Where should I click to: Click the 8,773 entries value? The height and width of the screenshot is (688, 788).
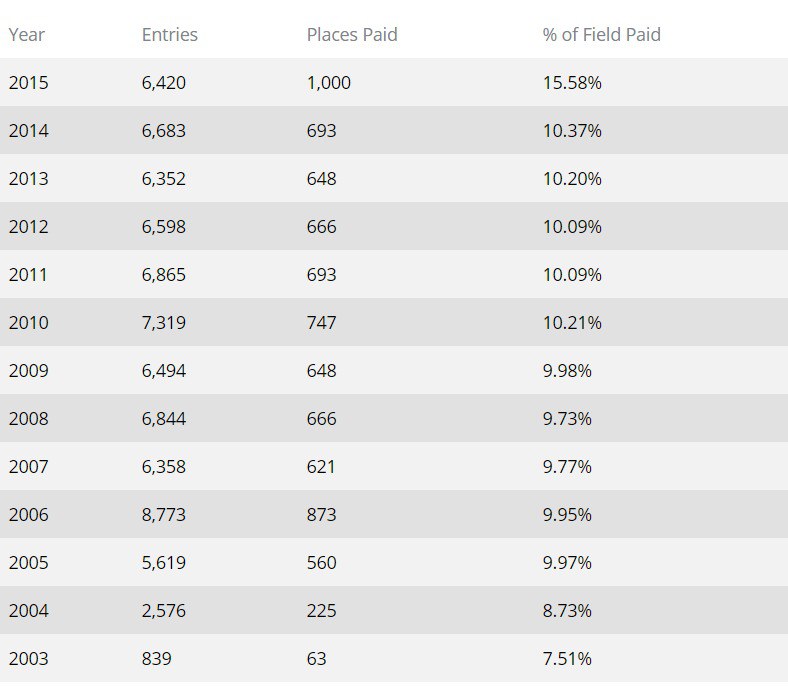[x=164, y=515]
